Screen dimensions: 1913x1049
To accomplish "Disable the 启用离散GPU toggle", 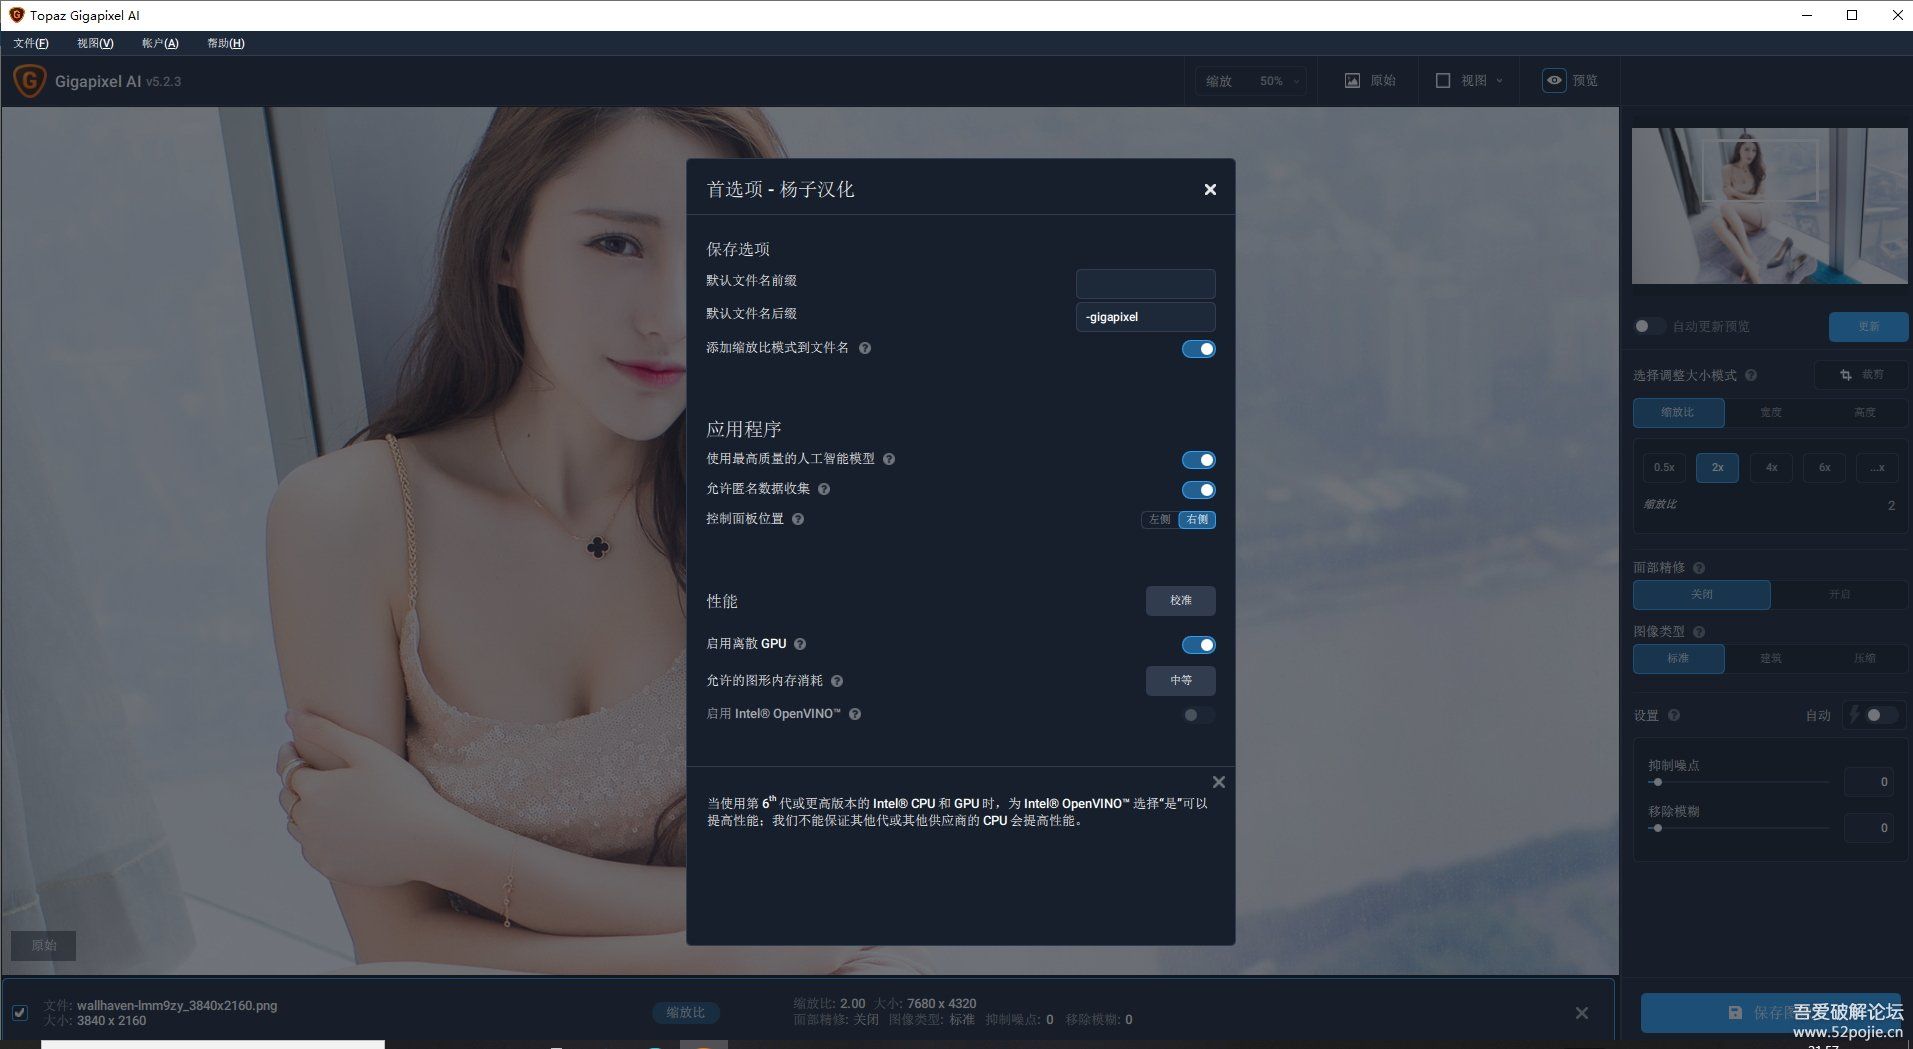I will tap(1198, 644).
